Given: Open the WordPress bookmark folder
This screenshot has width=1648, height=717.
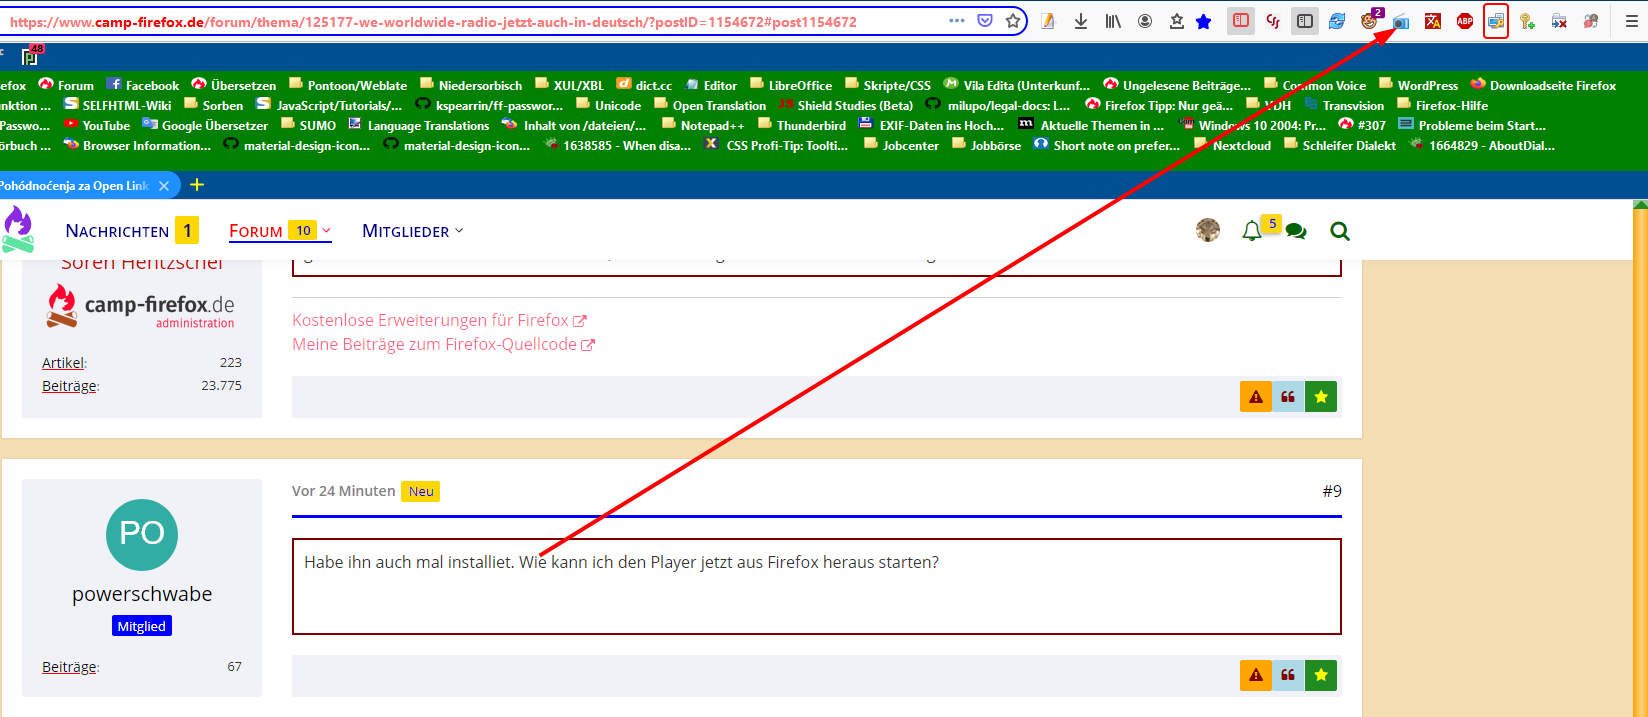Looking at the screenshot, I should tap(1418, 85).
